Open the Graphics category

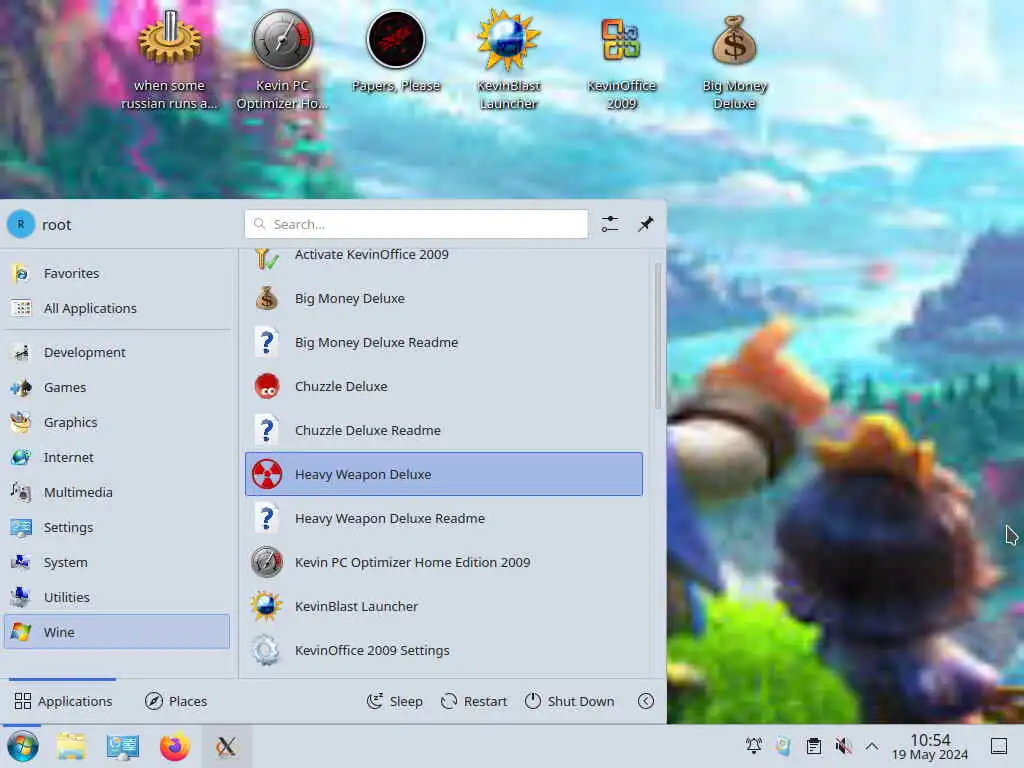coord(117,423)
